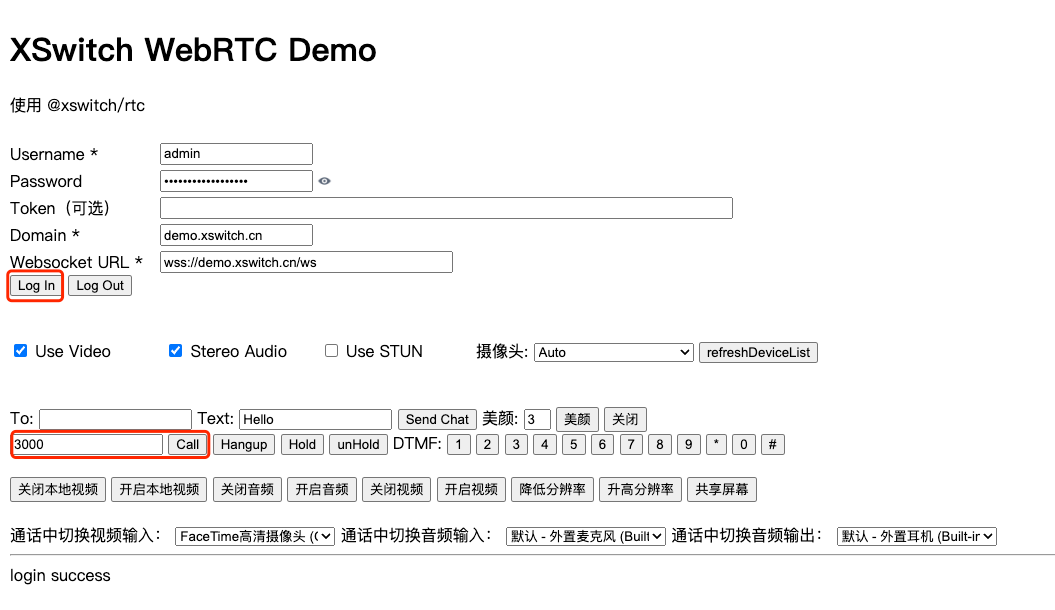The width and height of the screenshot is (1055, 610).
Task: Click the refreshDeviceList button
Action: pyautogui.click(x=758, y=352)
